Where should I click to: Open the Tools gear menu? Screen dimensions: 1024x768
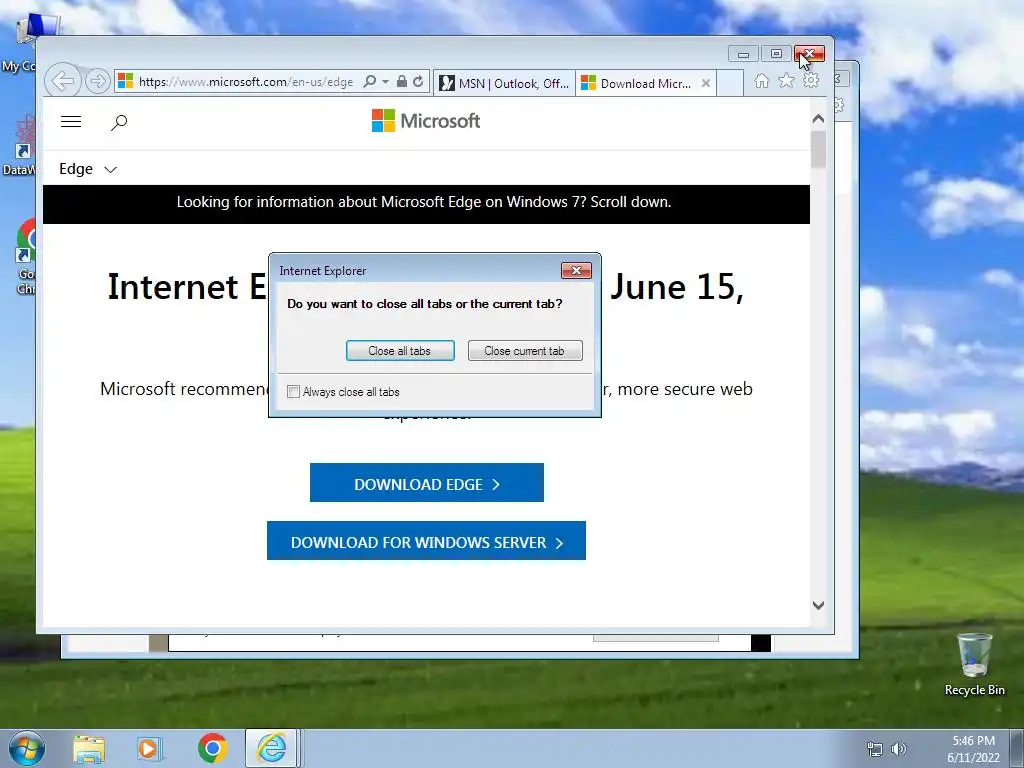(811, 80)
